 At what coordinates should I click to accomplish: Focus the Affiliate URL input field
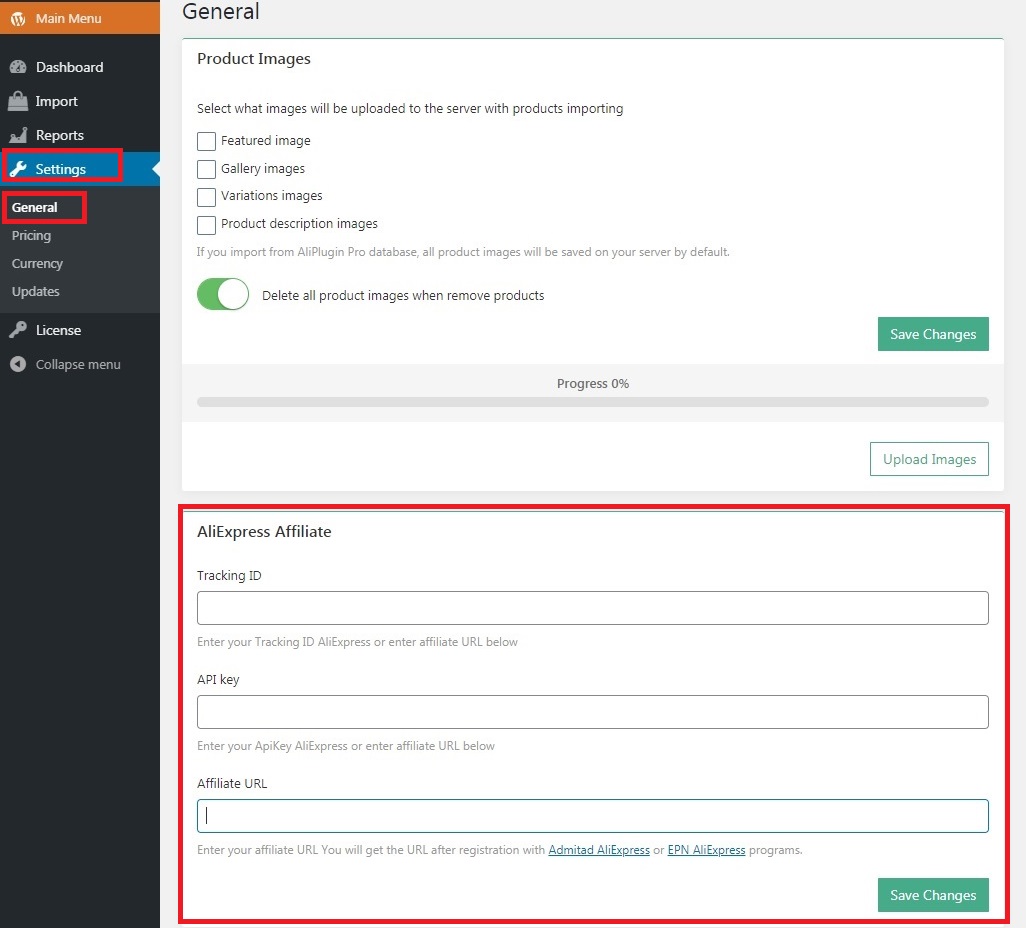[593, 815]
